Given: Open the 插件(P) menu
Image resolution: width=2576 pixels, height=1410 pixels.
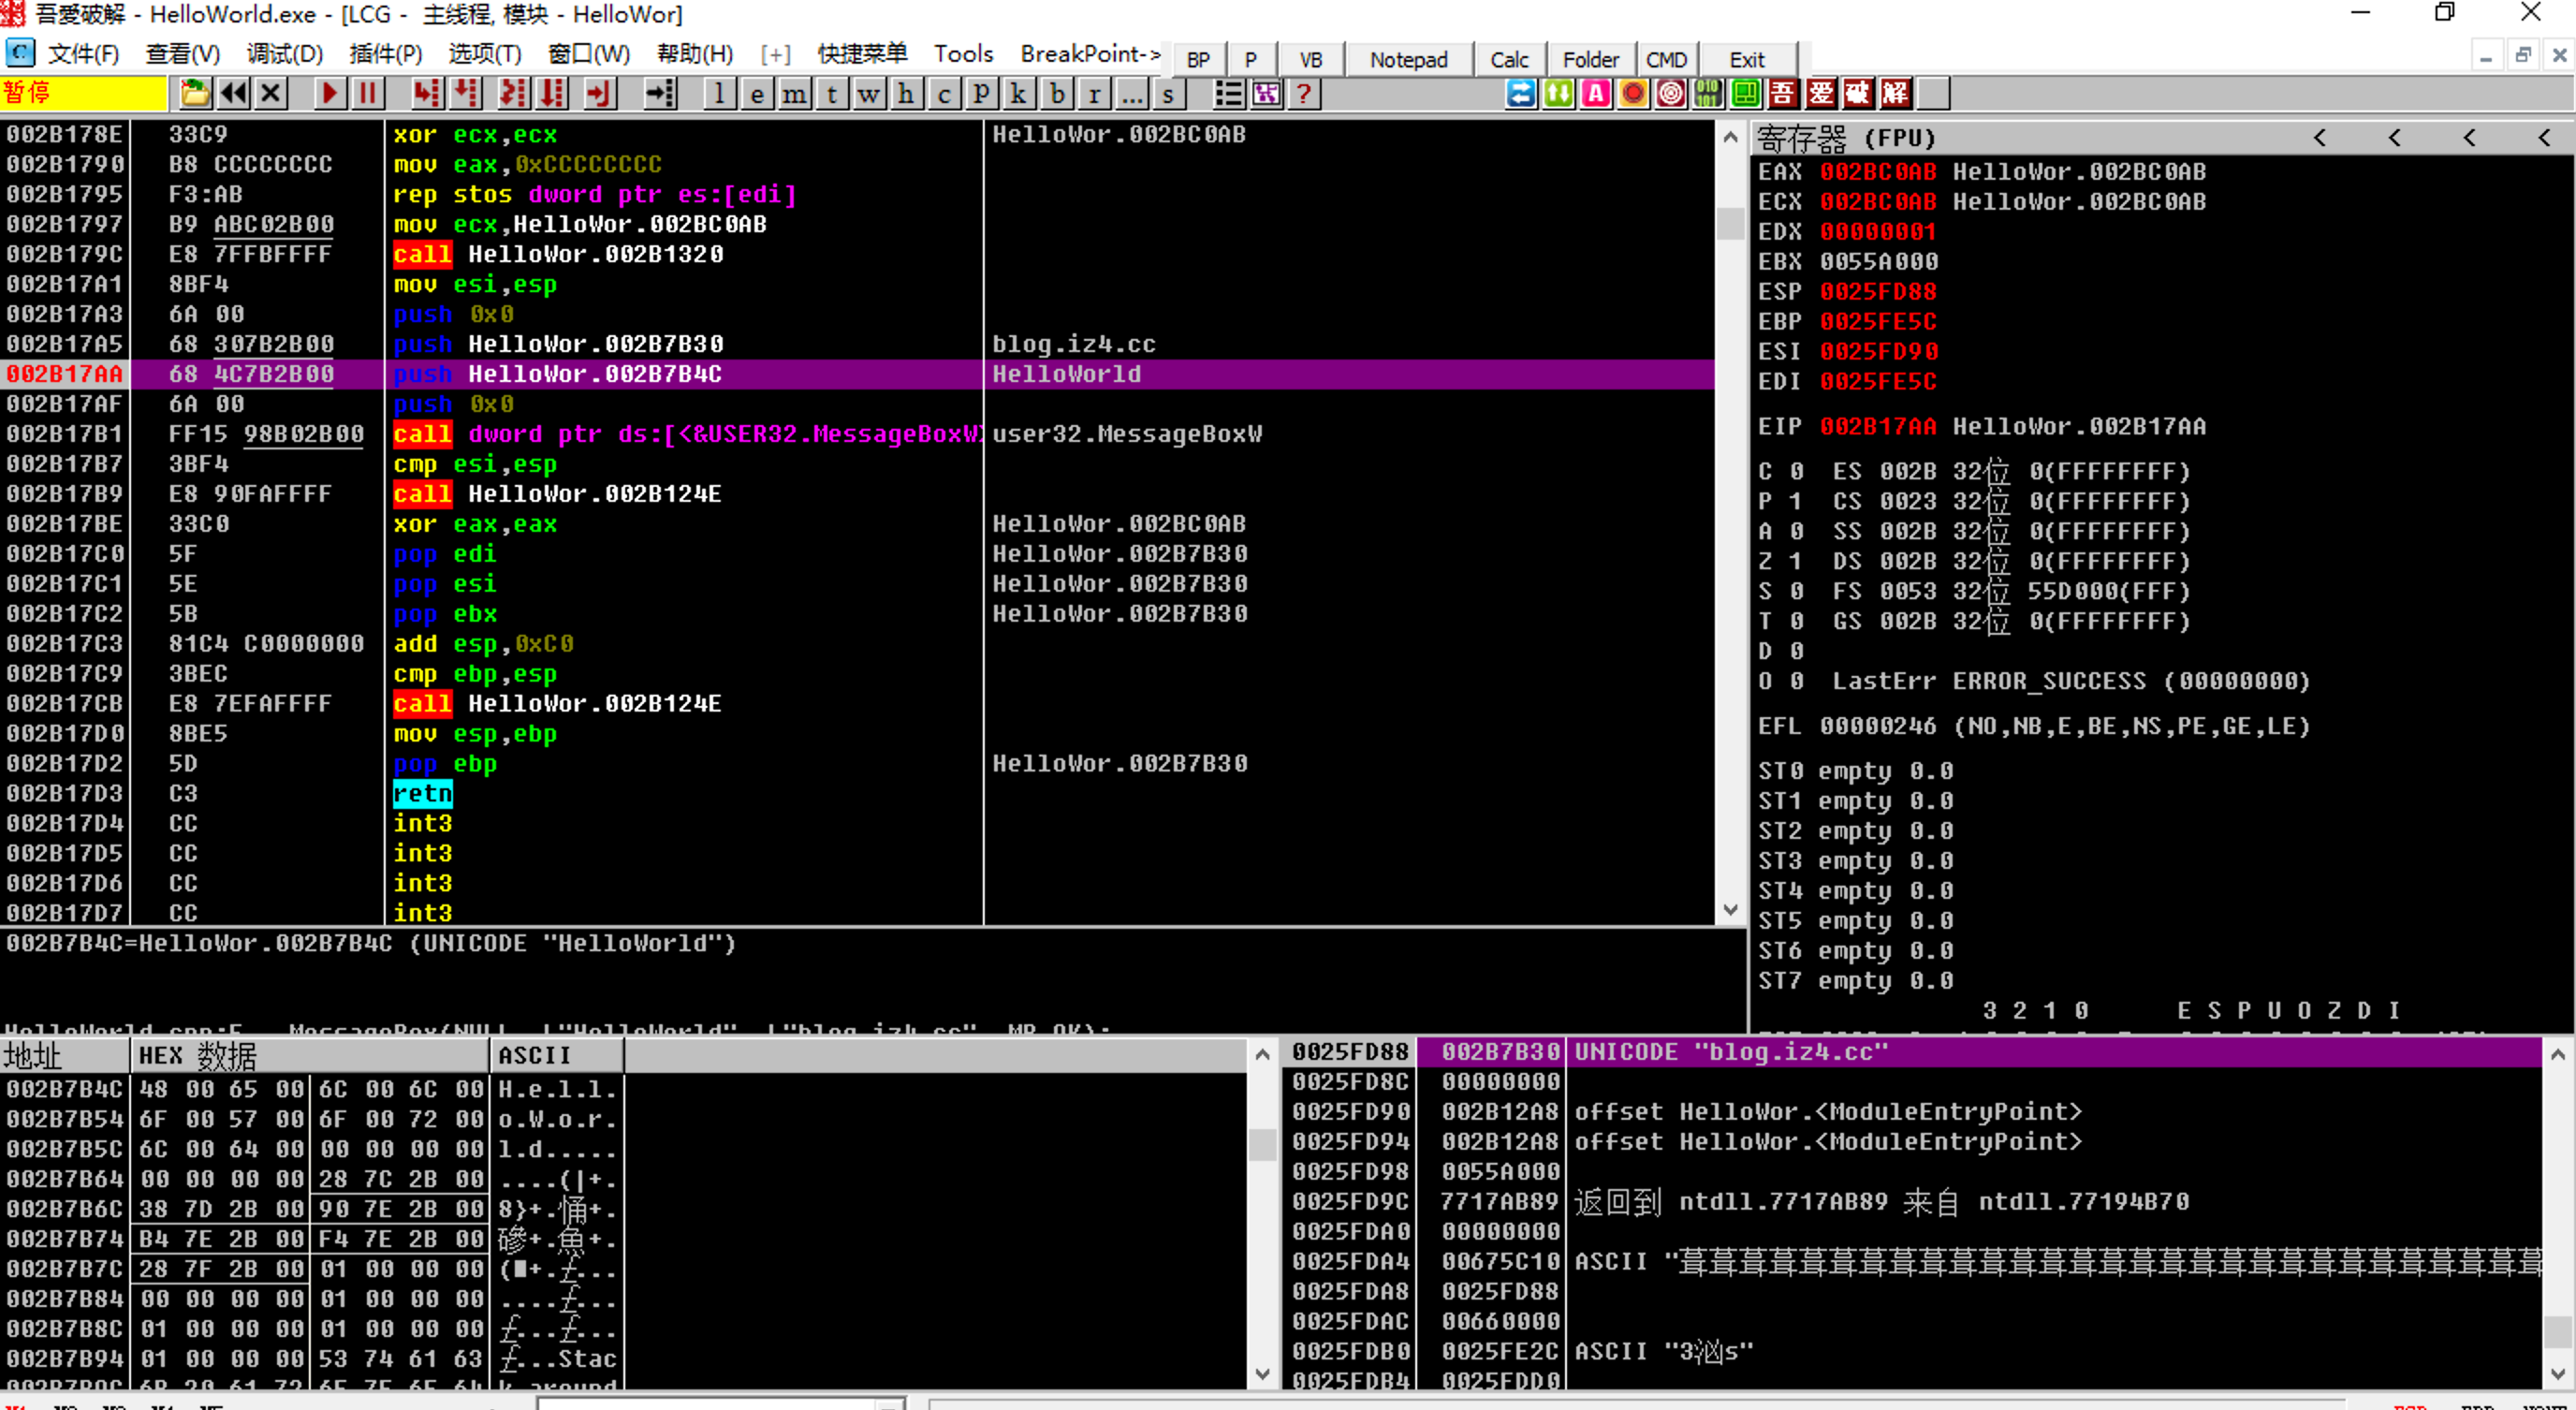Looking at the screenshot, I should [386, 54].
